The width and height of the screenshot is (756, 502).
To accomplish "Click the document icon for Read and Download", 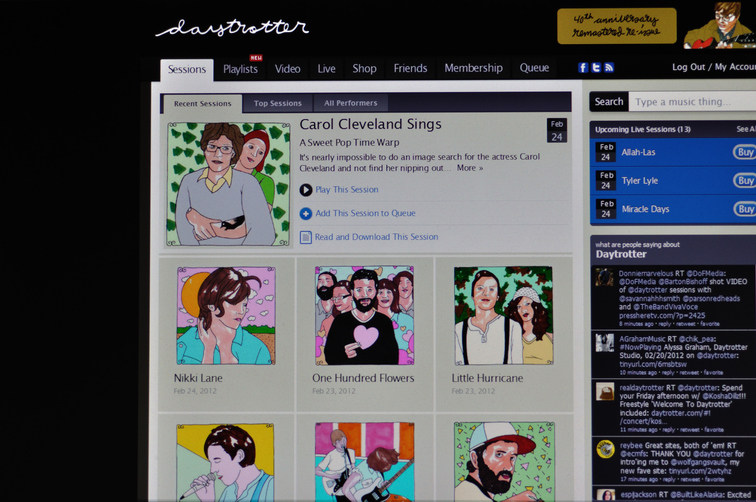I will [x=306, y=237].
